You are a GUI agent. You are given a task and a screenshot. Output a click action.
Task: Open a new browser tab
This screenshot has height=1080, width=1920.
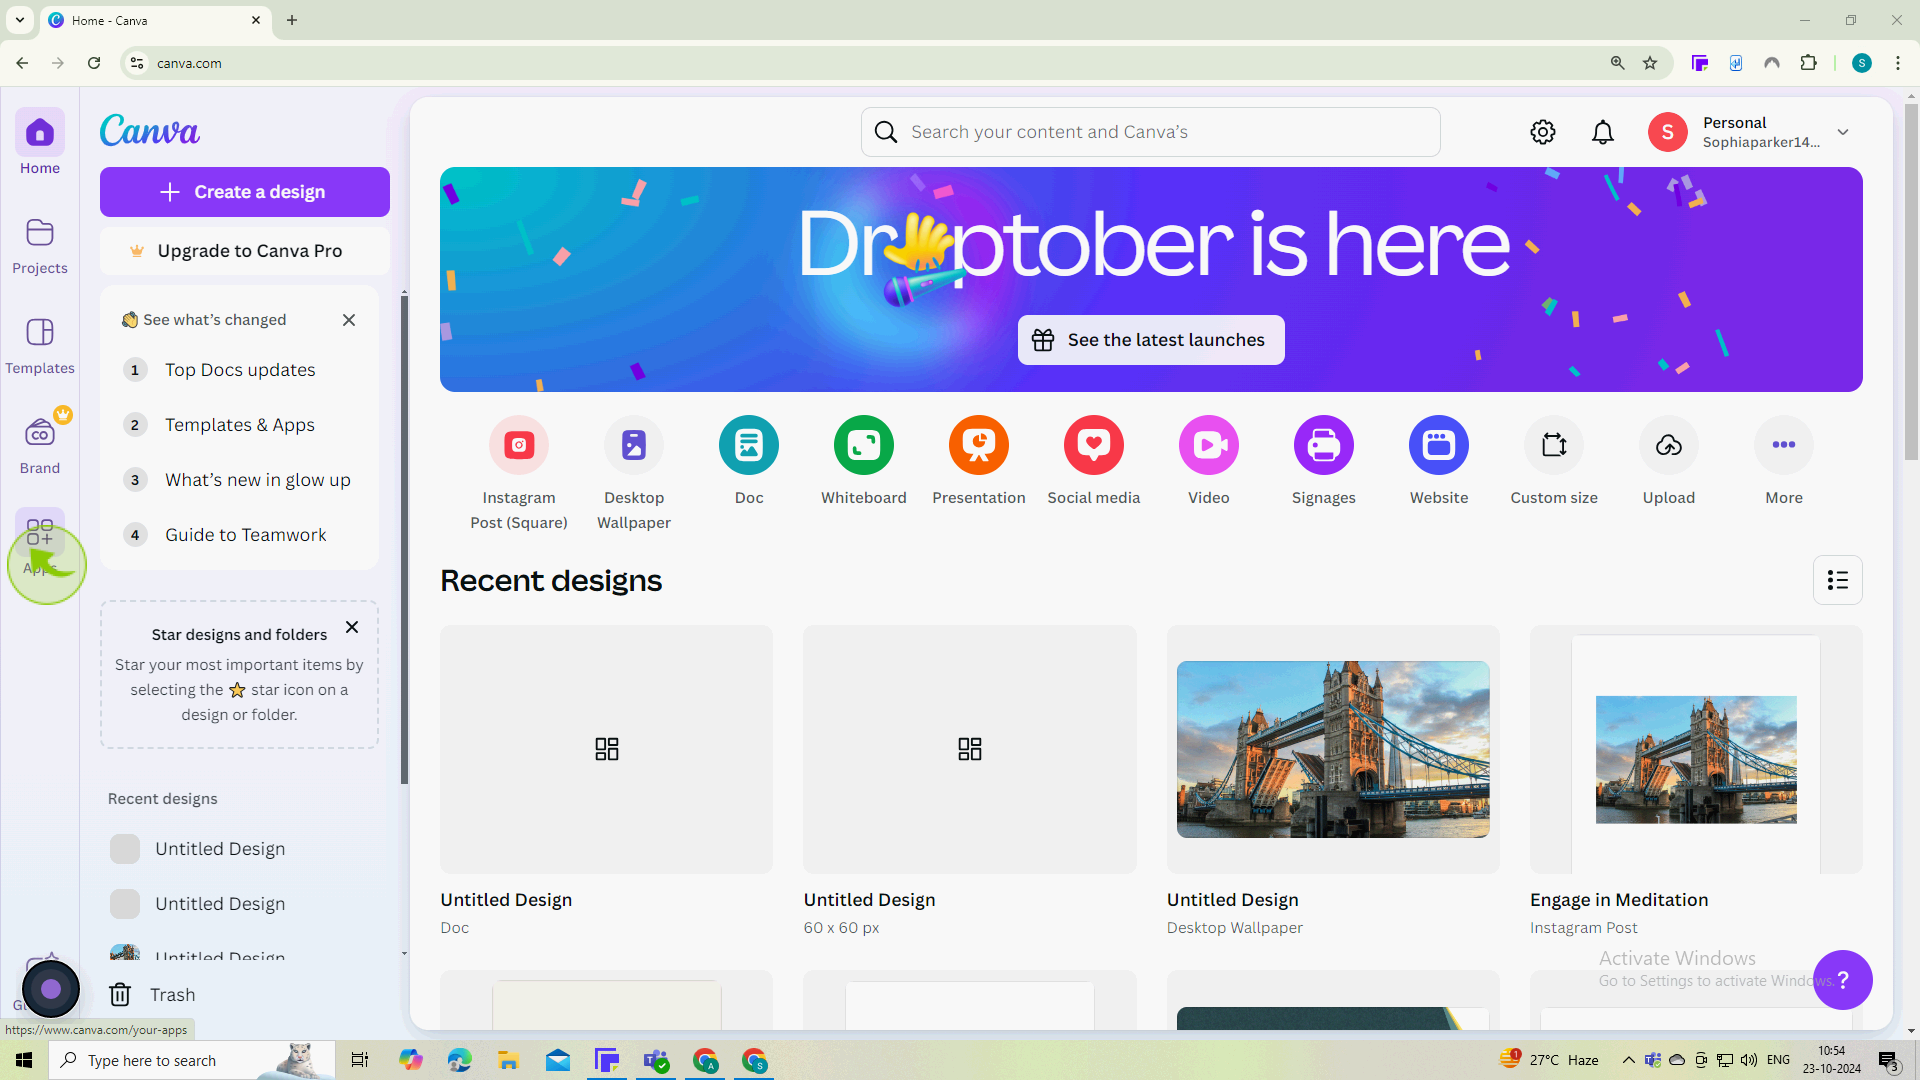(x=292, y=20)
